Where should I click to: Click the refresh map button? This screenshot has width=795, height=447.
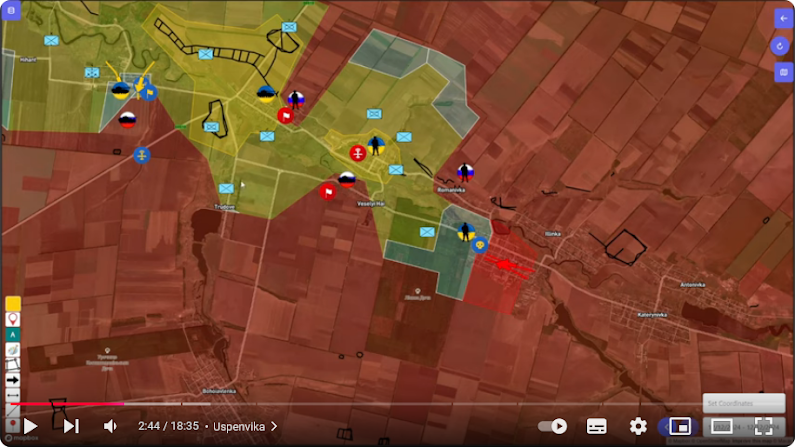780,46
